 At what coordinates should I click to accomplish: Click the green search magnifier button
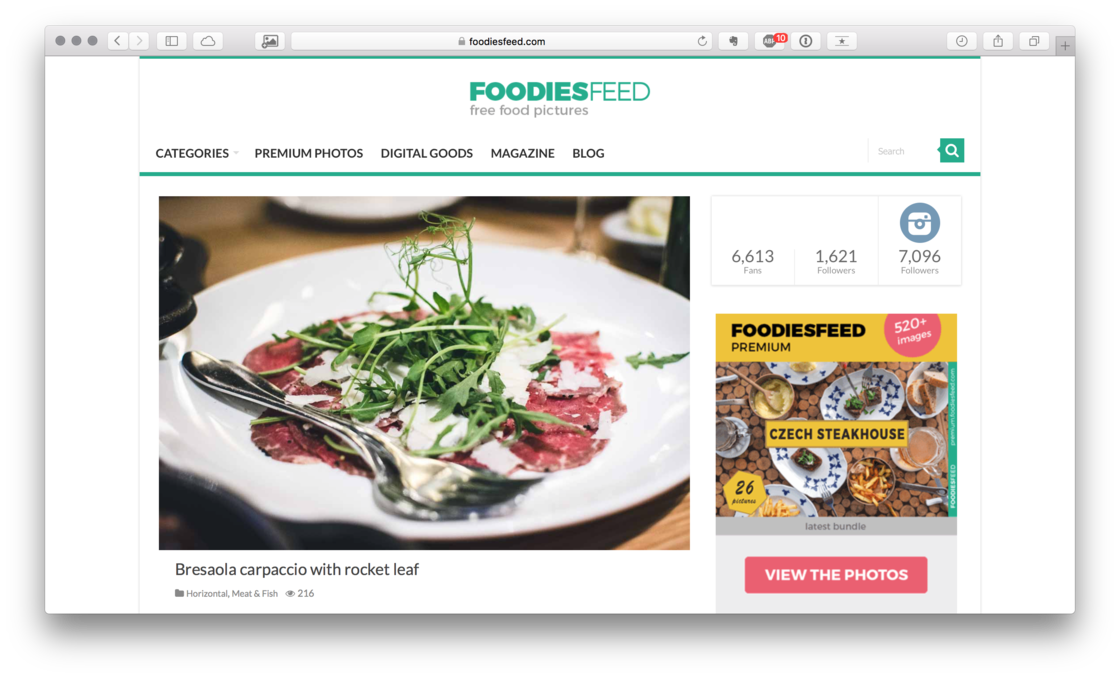point(951,151)
